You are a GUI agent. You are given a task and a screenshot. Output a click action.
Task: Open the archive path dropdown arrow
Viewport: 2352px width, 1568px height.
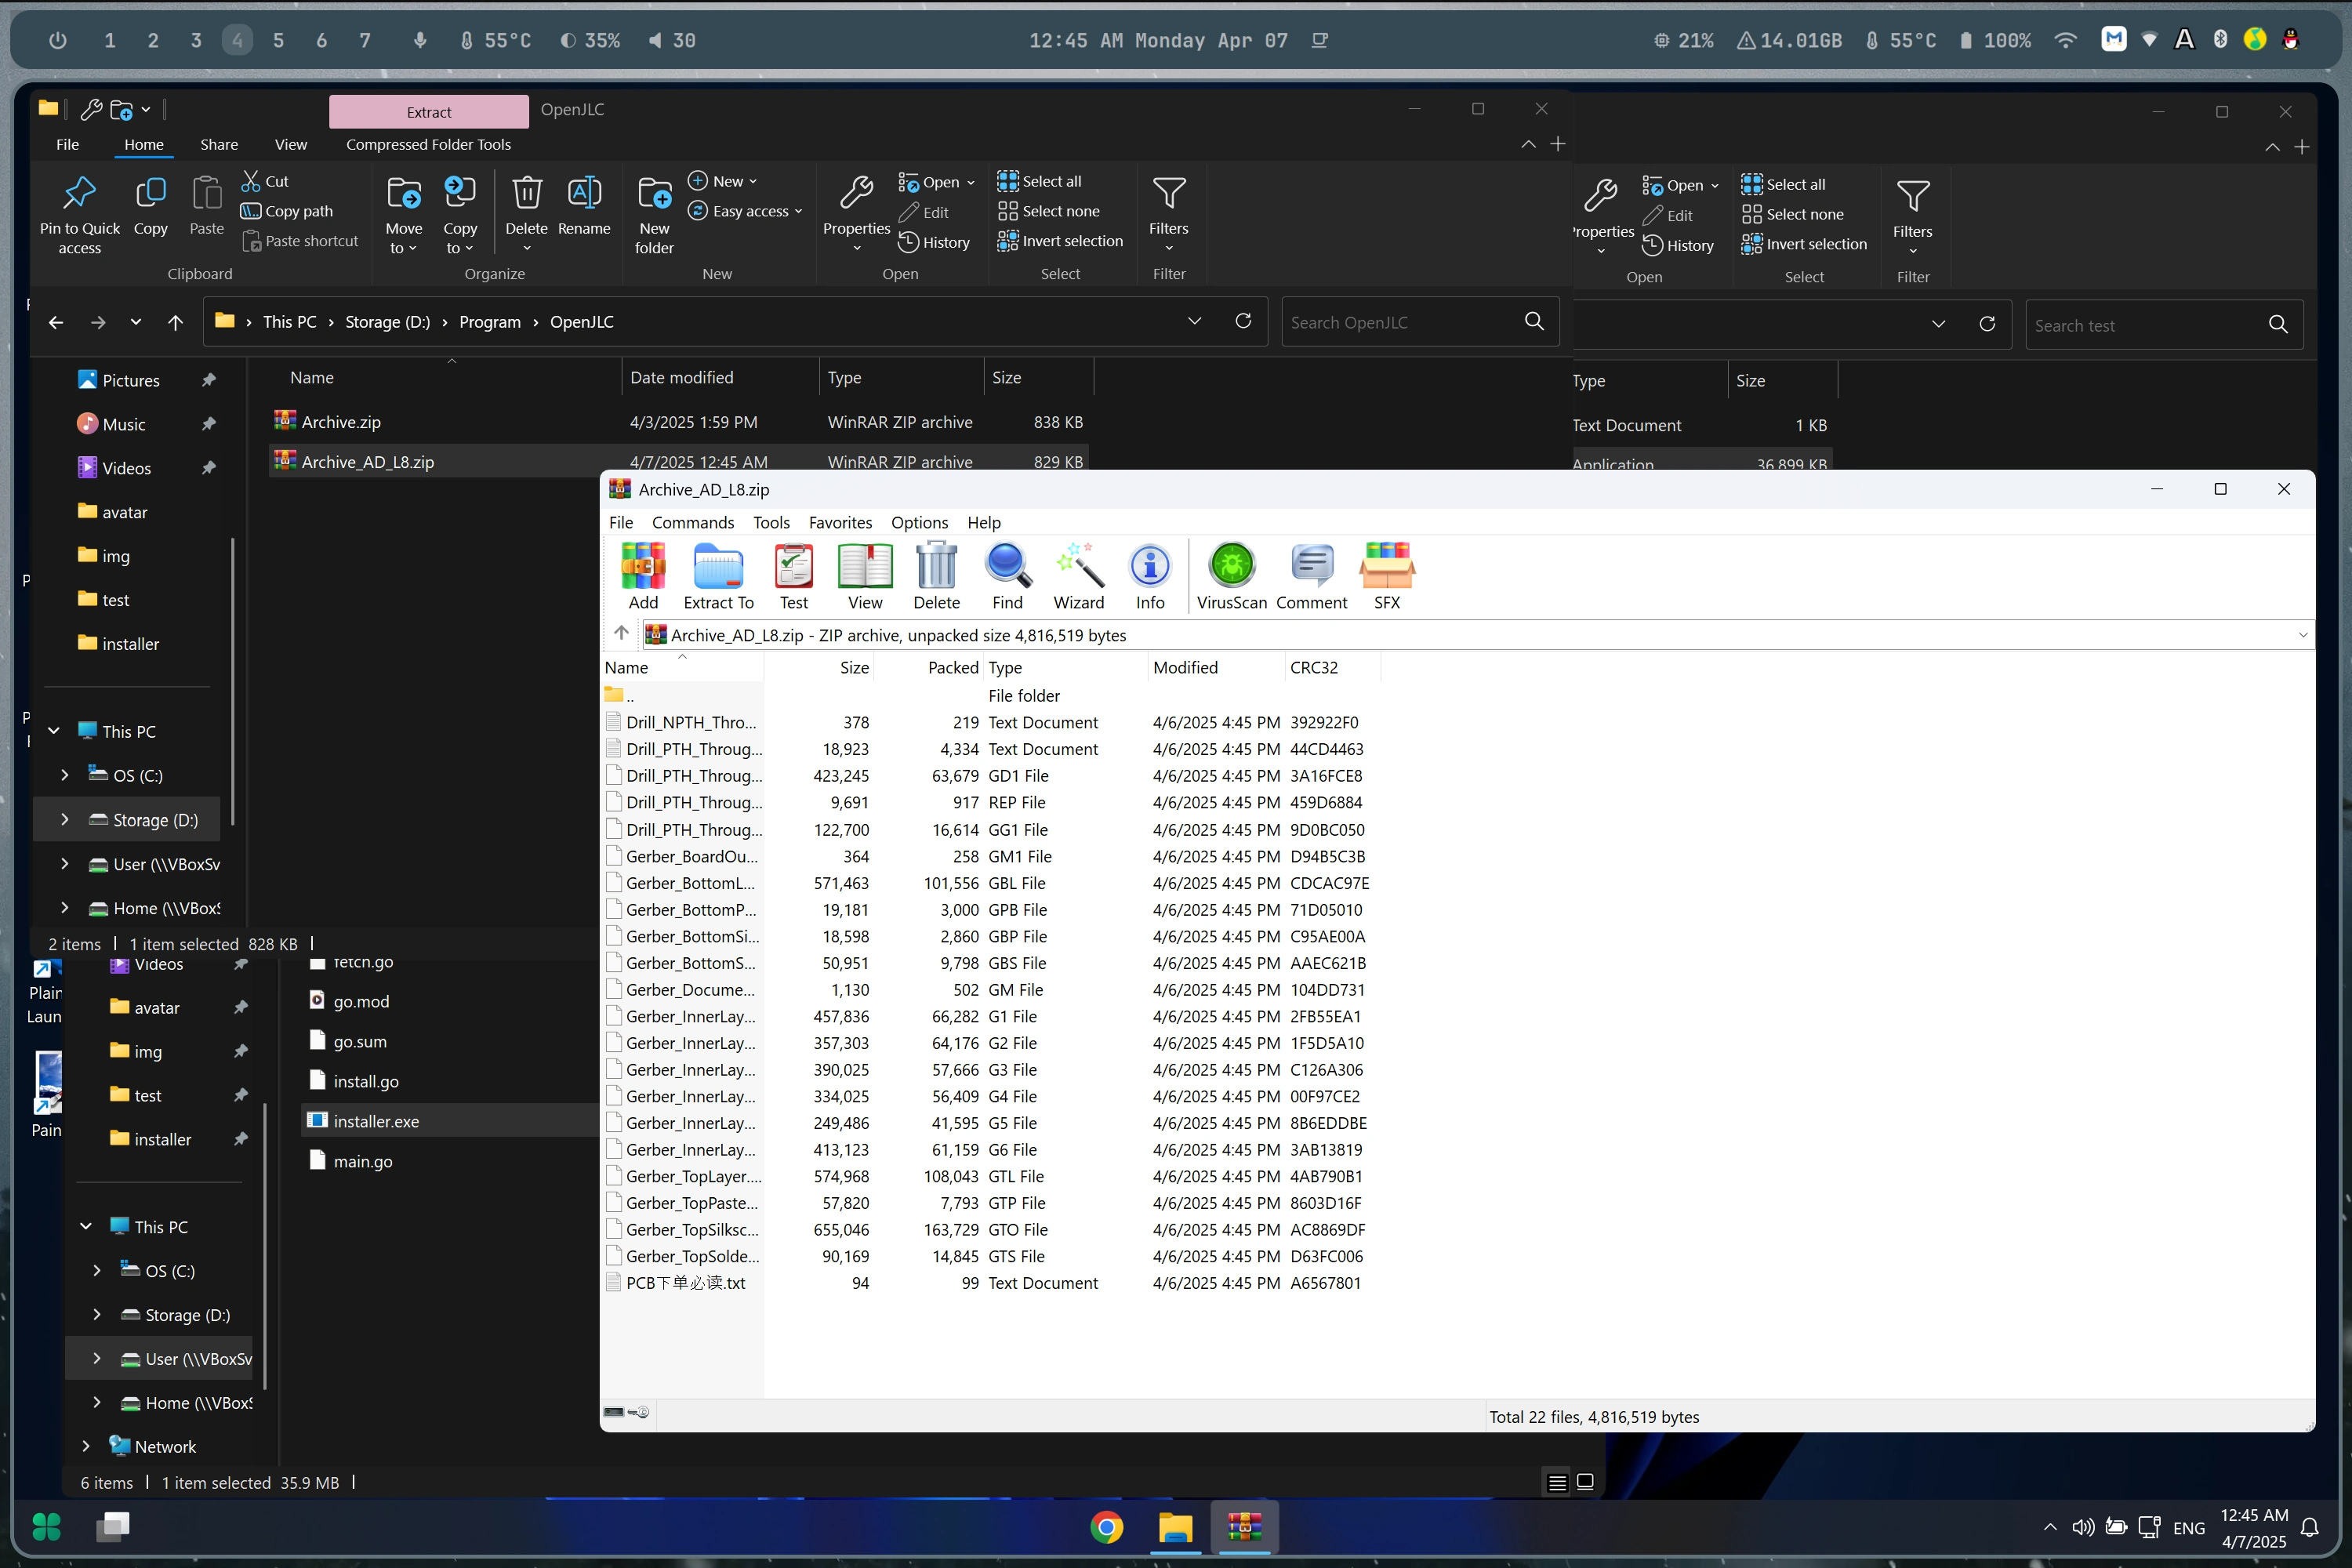(2302, 635)
